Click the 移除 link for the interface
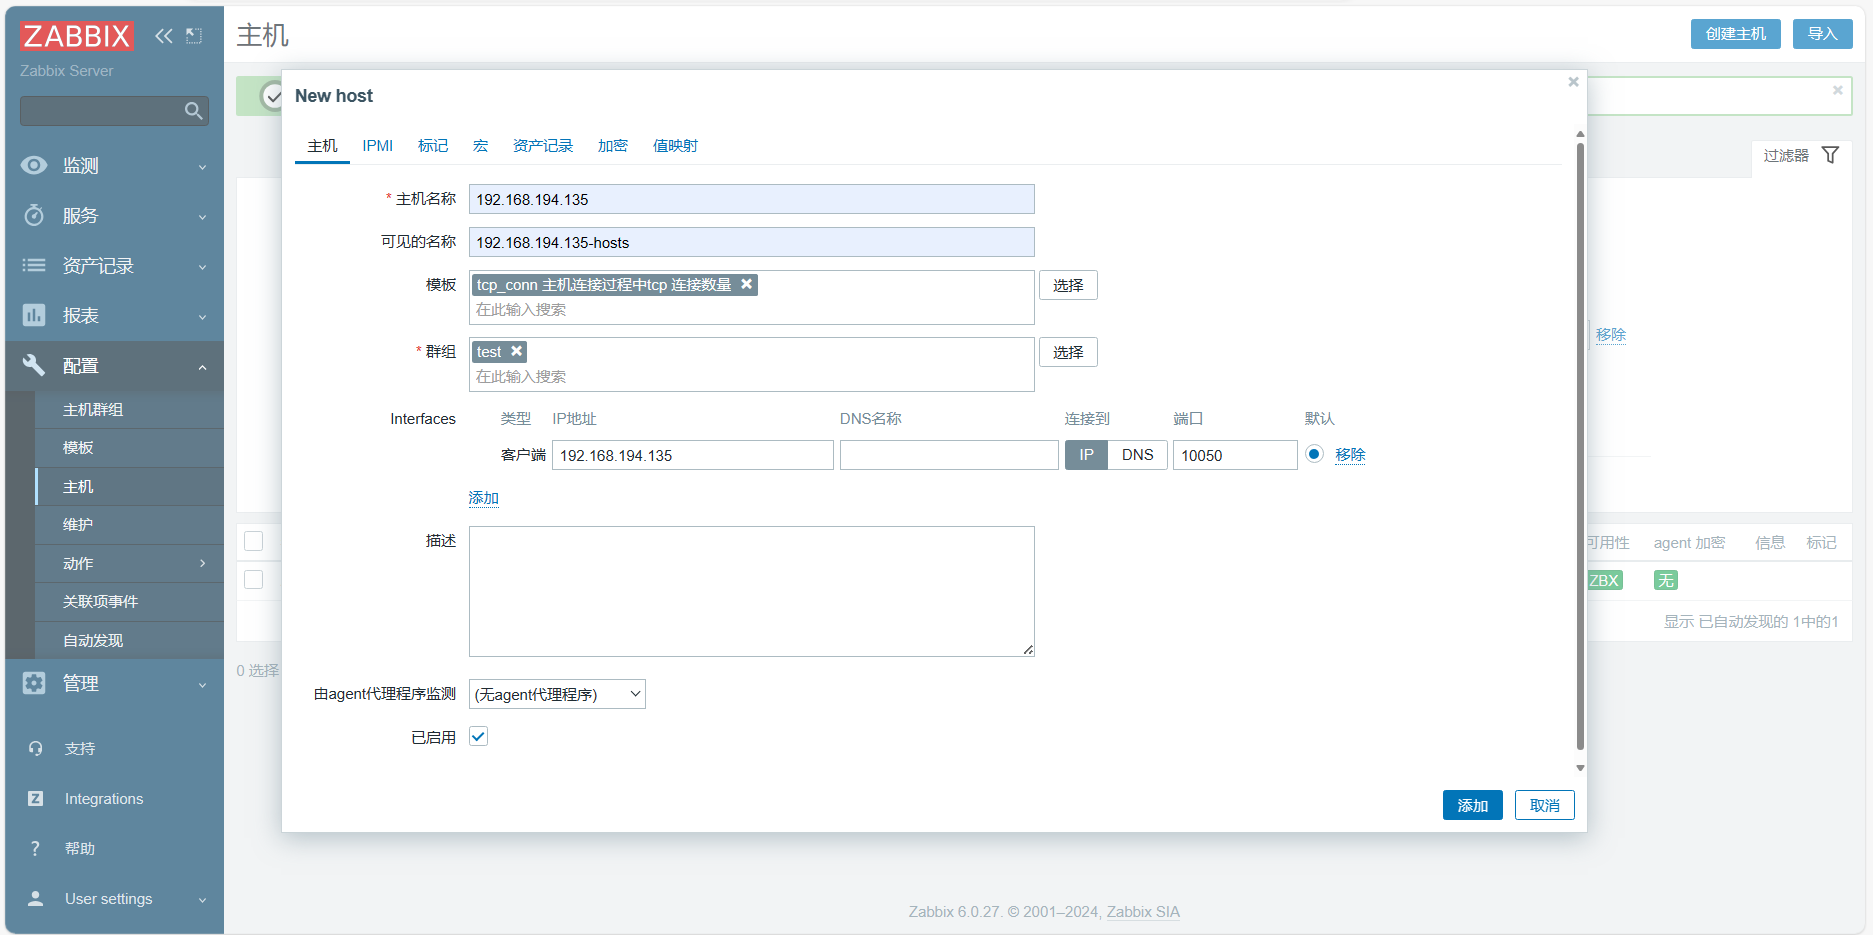The width and height of the screenshot is (1873, 935). (x=1350, y=455)
